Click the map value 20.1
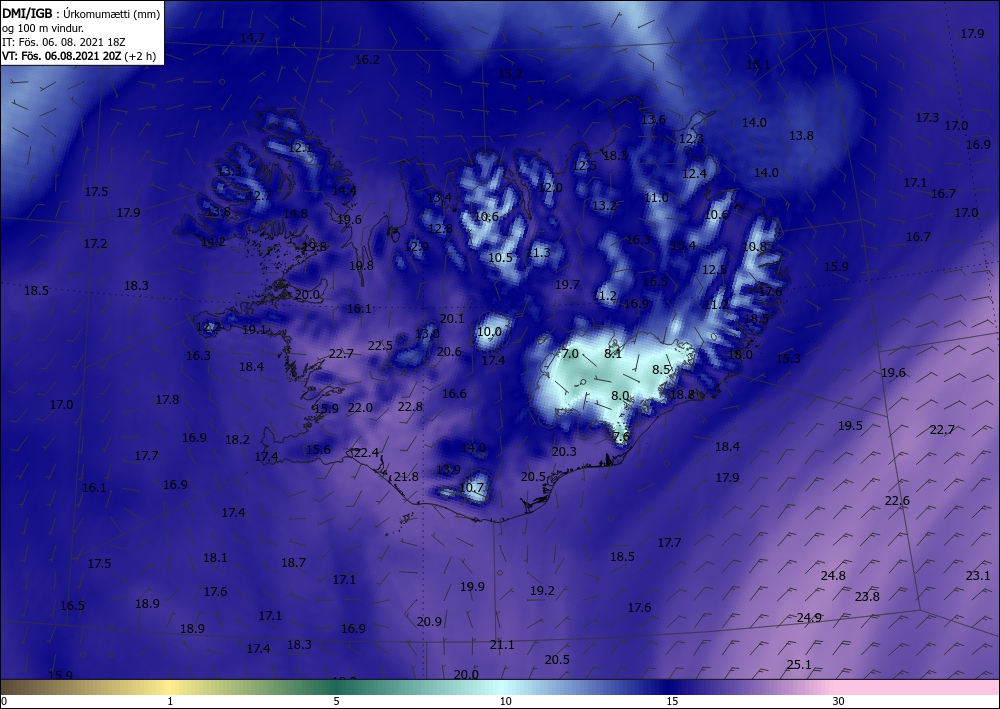The width and height of the screenshot is (1000, 709). (x=452, y=318)
